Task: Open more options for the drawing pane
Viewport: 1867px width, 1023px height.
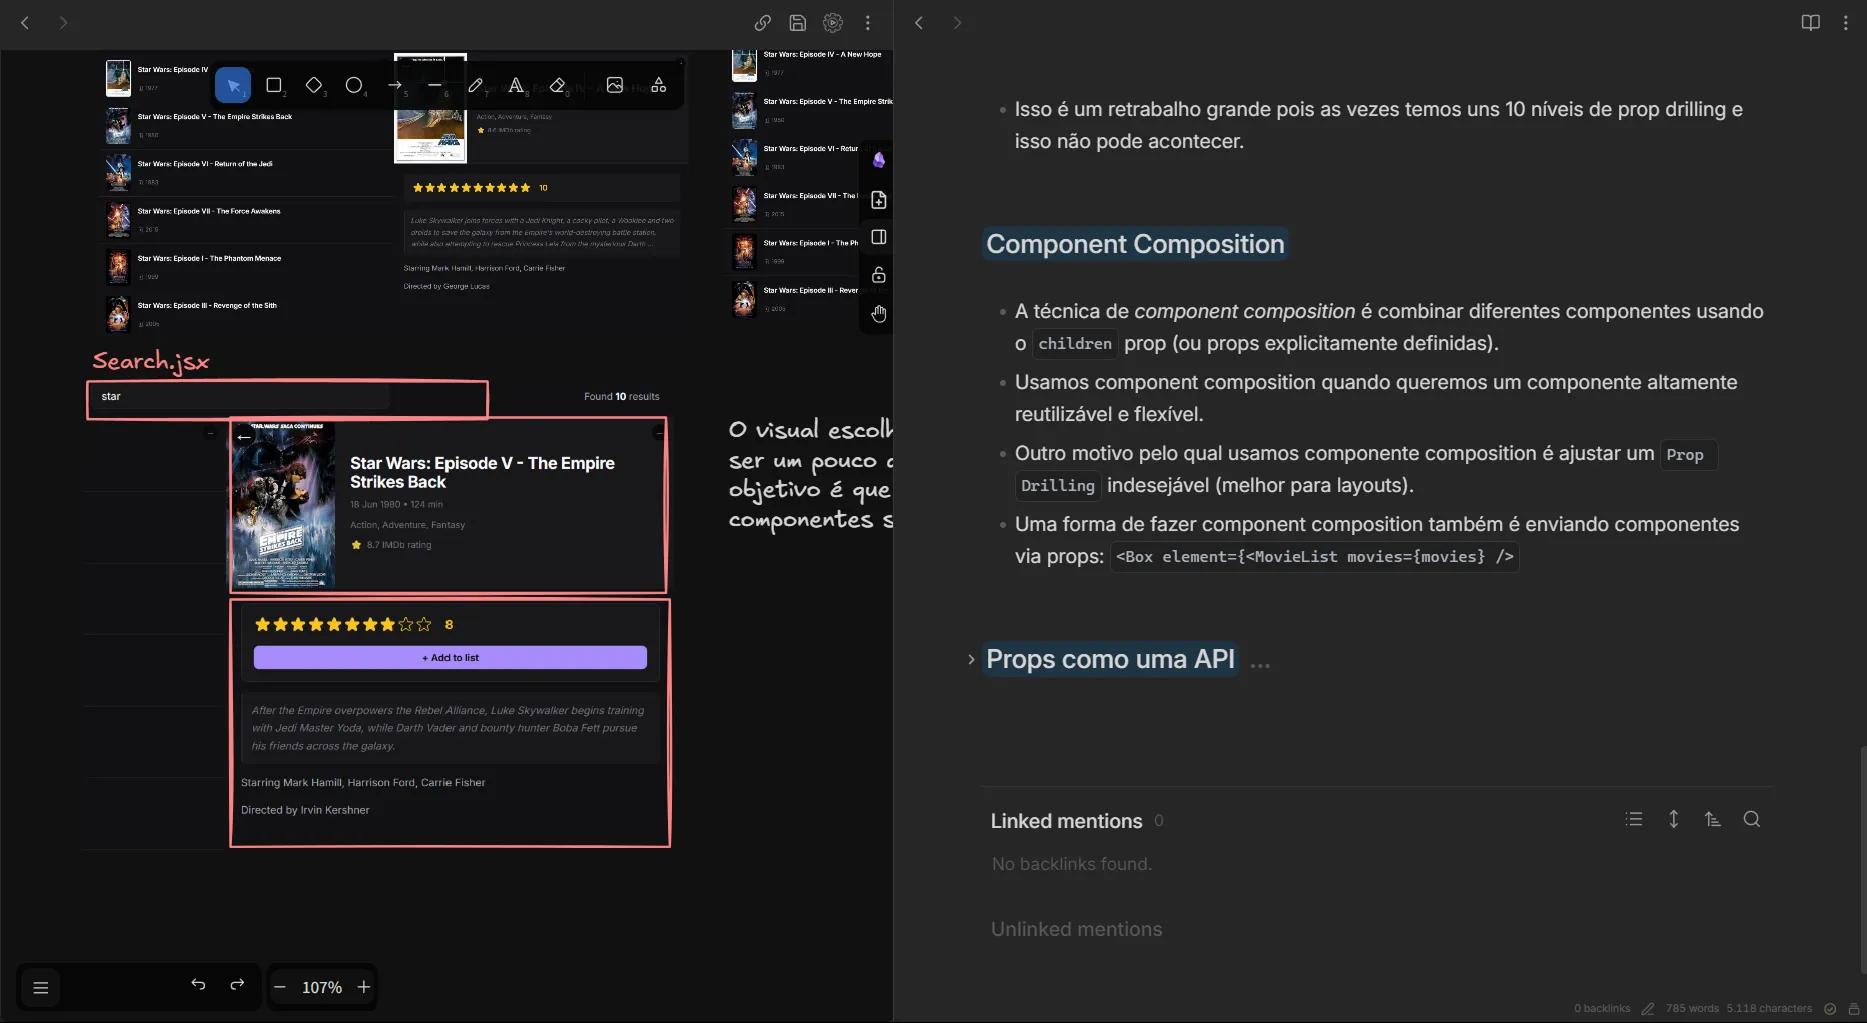Action: tap(868, 23)
